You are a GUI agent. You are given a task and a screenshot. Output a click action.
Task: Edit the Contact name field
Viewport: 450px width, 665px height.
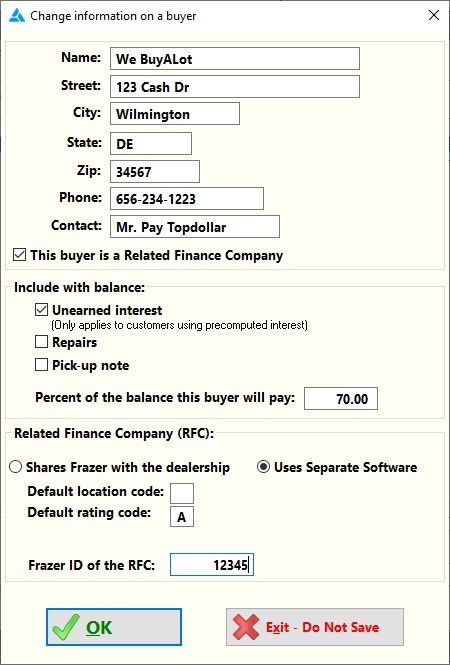point(195,226)
